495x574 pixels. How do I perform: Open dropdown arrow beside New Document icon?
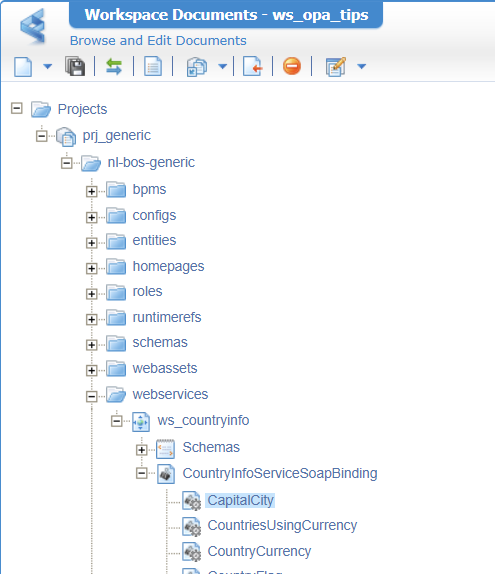pyautogui.click(x=48, y=66)
